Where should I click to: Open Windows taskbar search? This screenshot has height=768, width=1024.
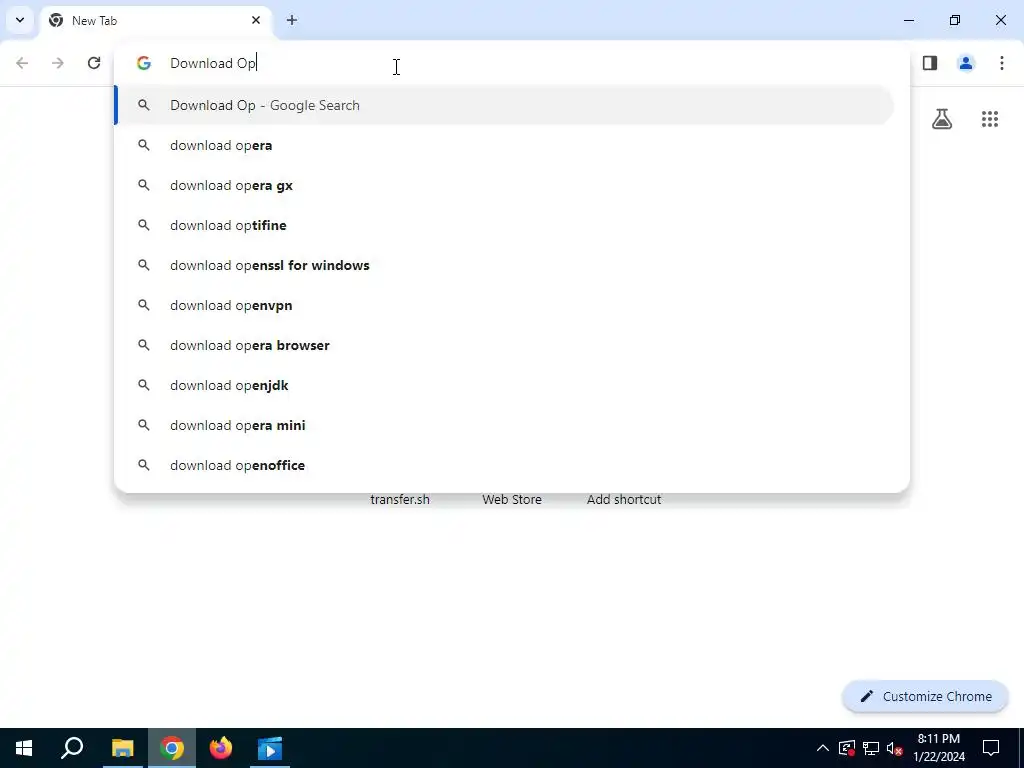pos(72,748)
